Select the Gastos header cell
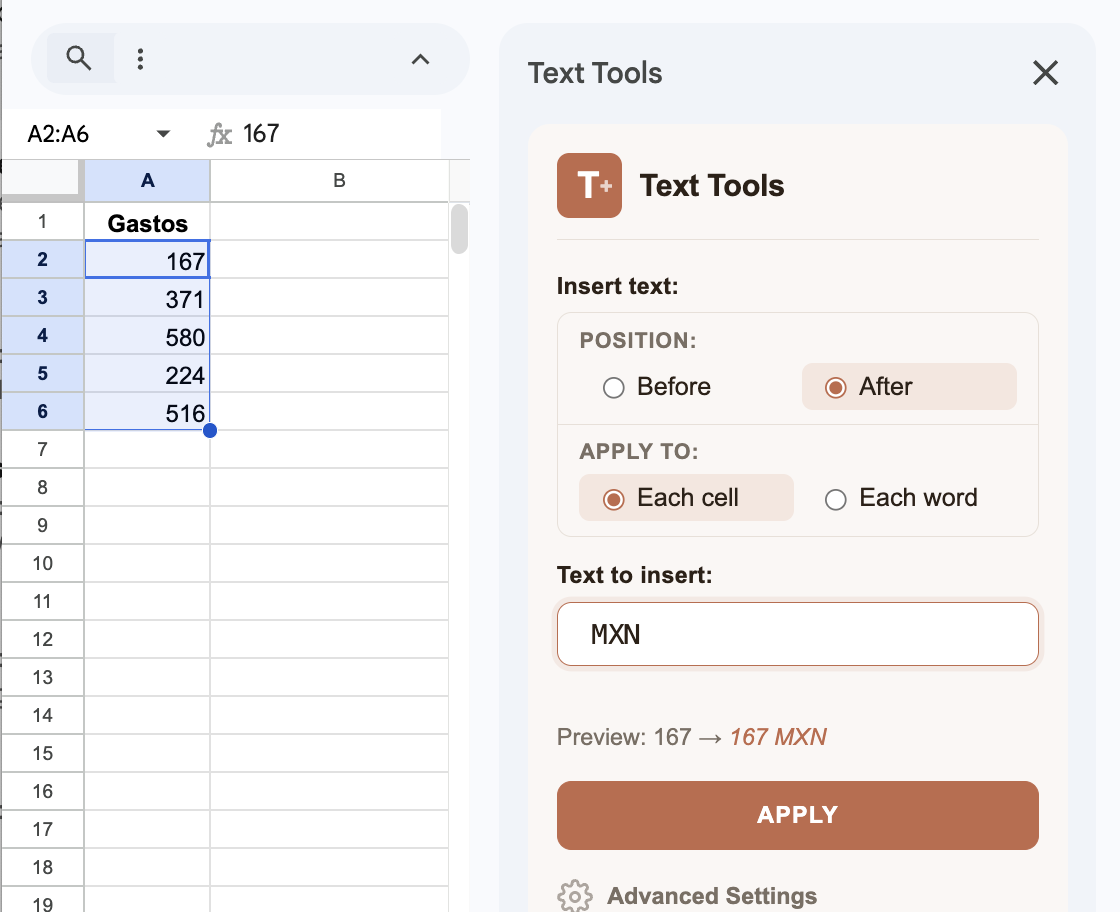Screen dimensions: 1120x912 147,221
